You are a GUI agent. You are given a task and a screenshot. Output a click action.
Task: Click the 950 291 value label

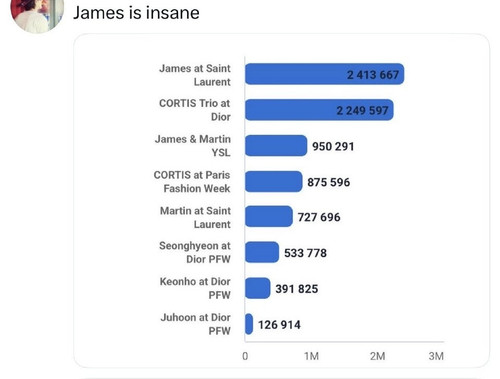point(333,146)
